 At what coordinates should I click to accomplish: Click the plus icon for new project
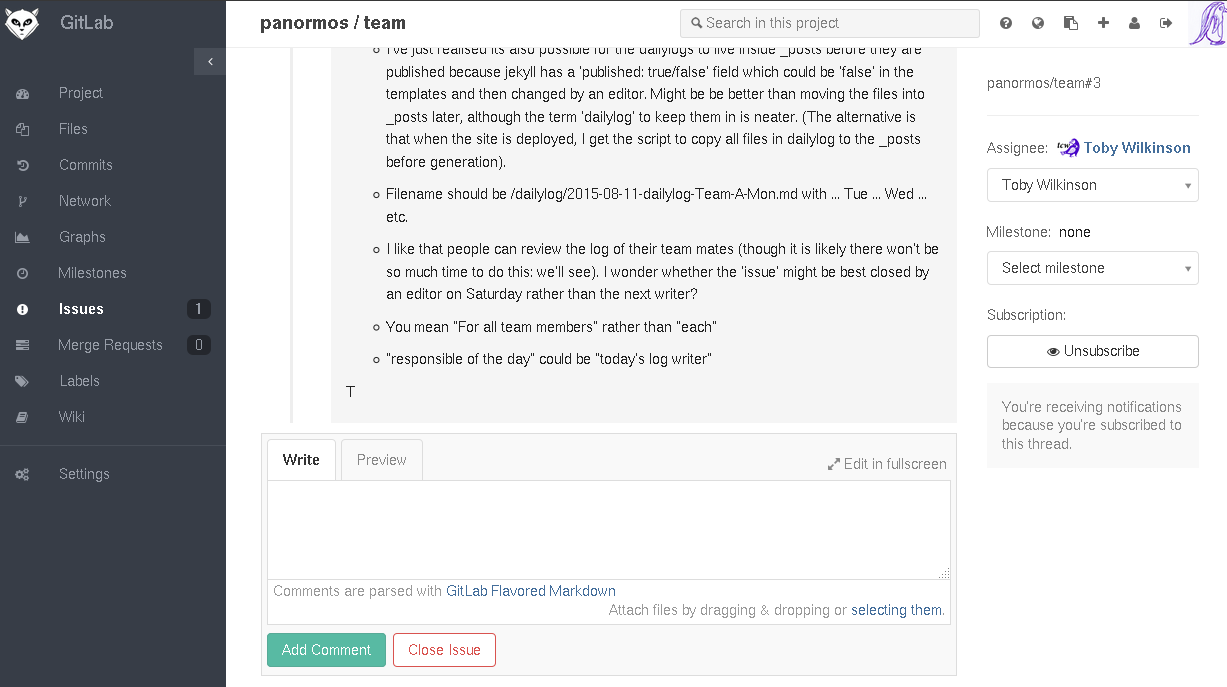[1103, 23]
